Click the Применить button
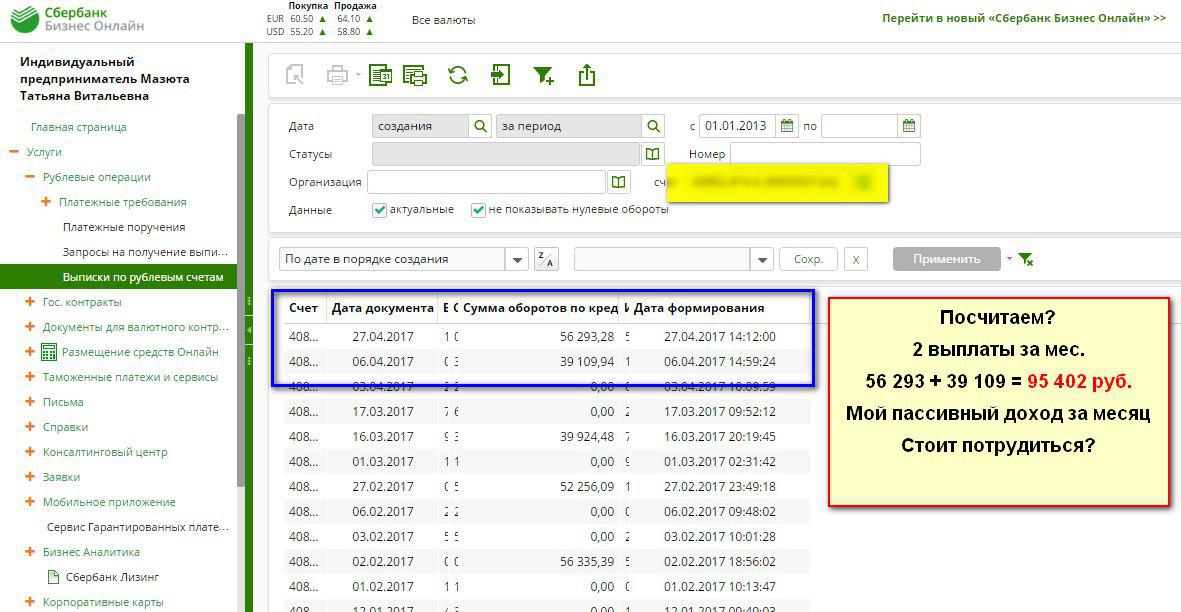The width and height of the screenshot is (1181, 612). point(947,259)
